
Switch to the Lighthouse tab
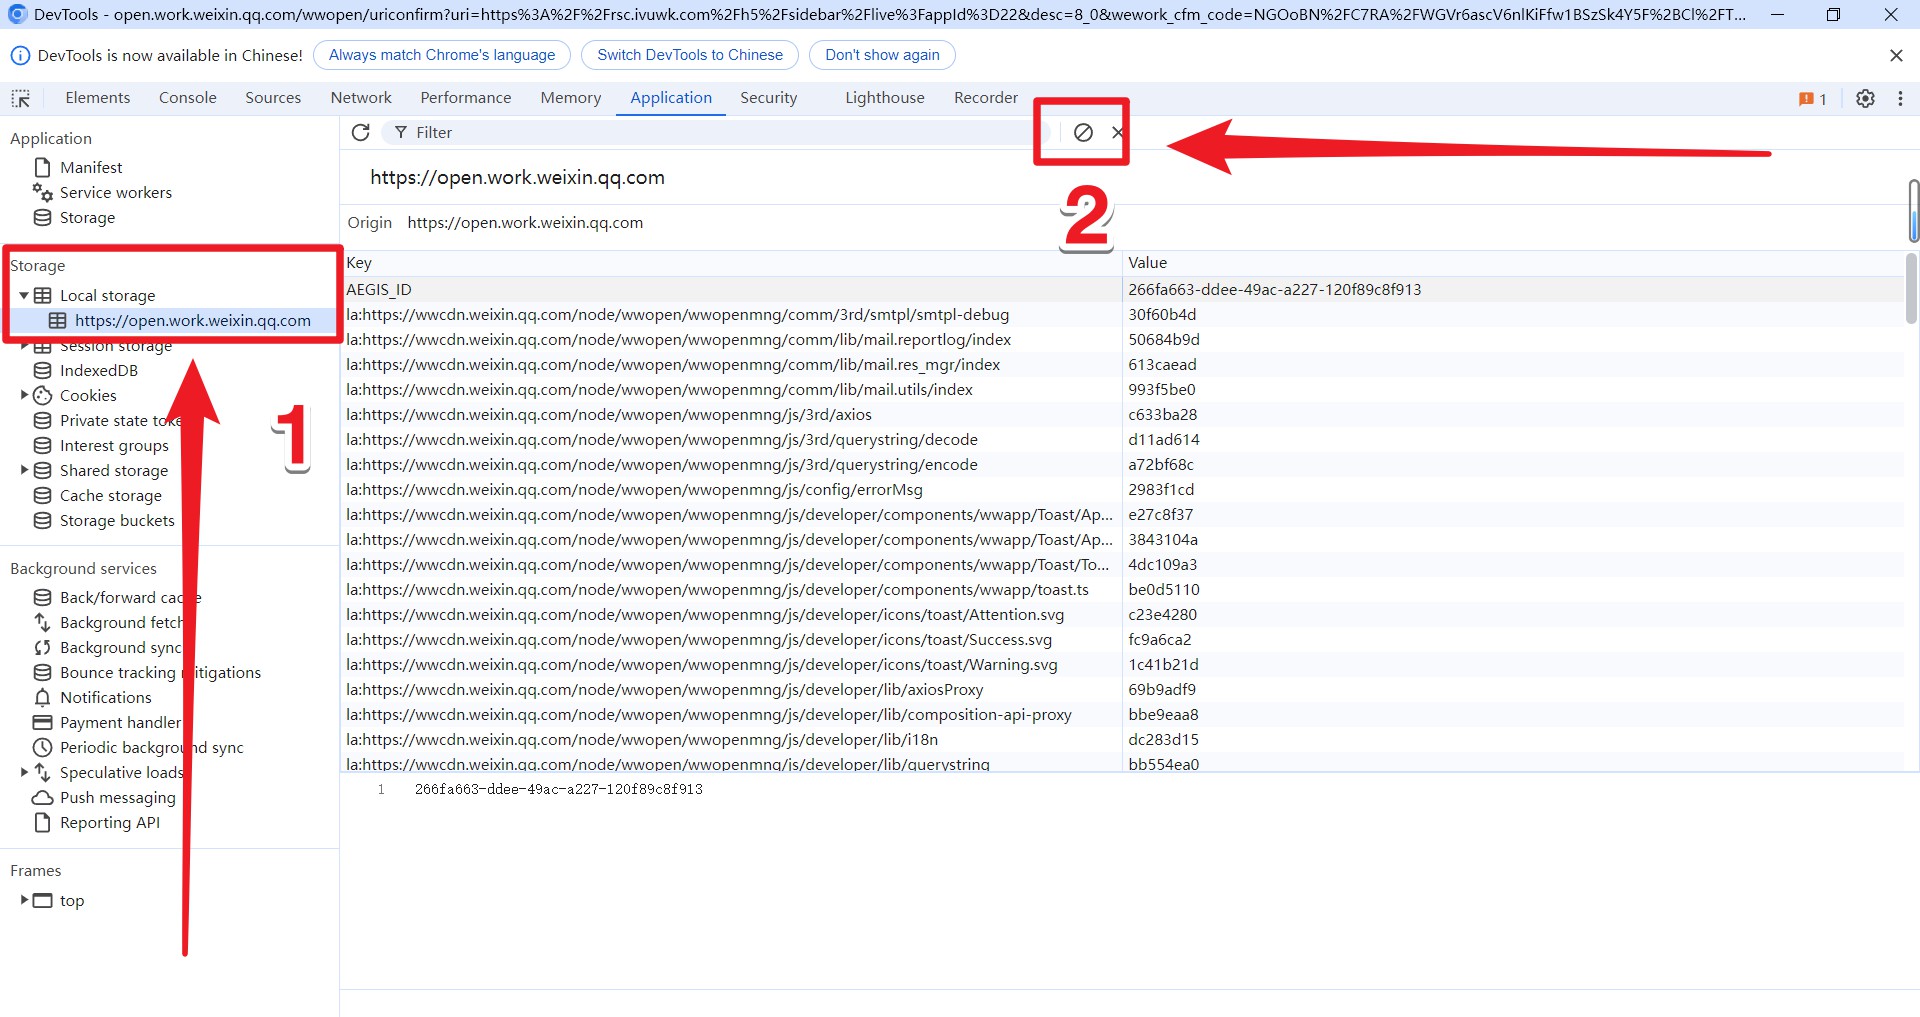point(885,98)
